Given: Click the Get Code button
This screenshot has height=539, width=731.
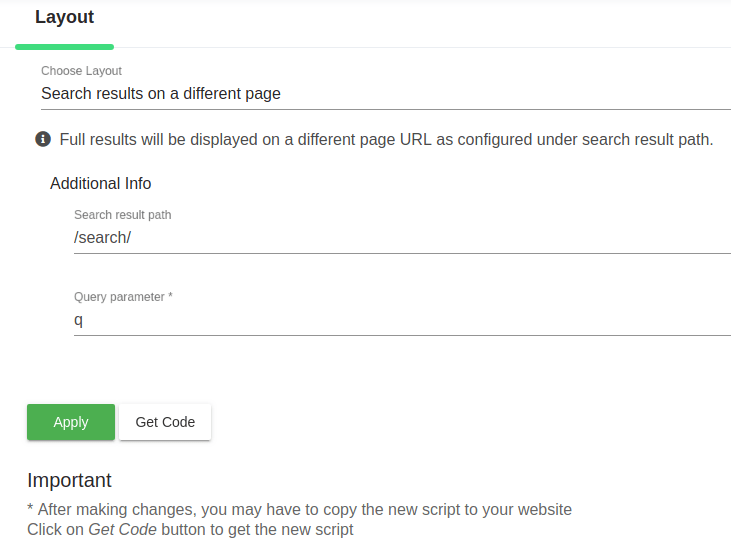Looking at the screenshot, I should (165, 422).
